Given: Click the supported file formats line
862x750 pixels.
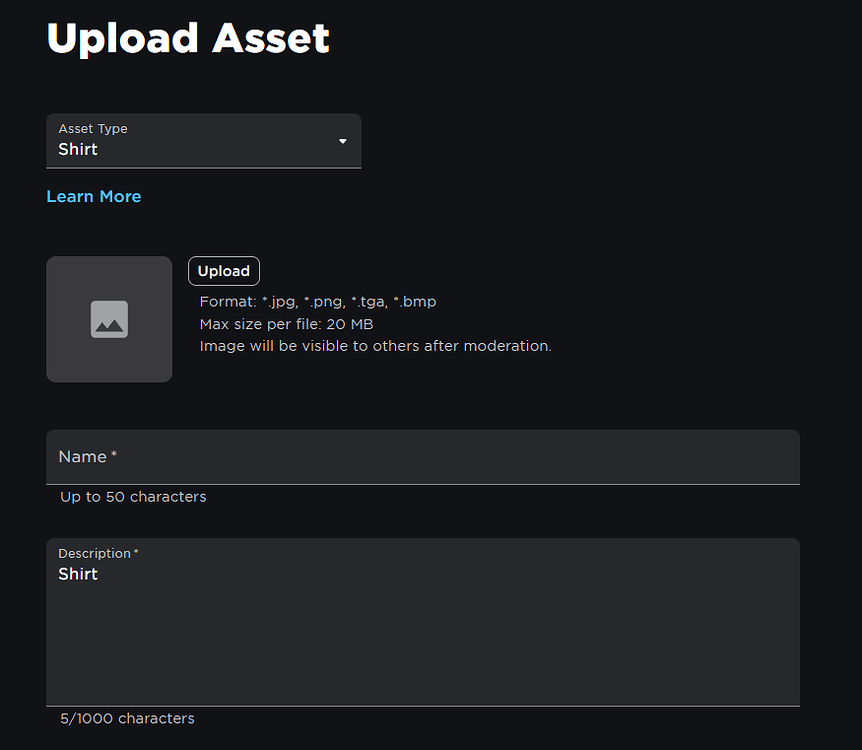Looking at the screenshot, I should coord(318,301).
